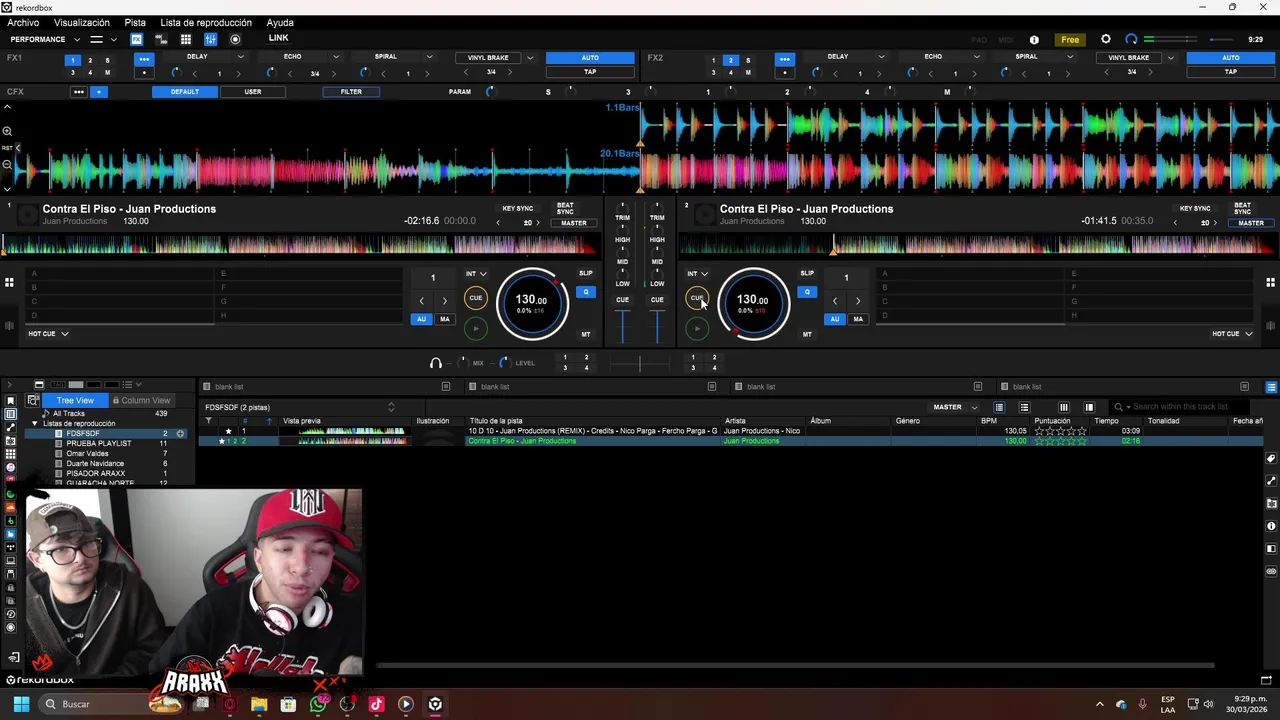The width and height of the screenshot is (1280, 720).
Task: Switch to the Column View tab
Action: [x=141, y=400]
